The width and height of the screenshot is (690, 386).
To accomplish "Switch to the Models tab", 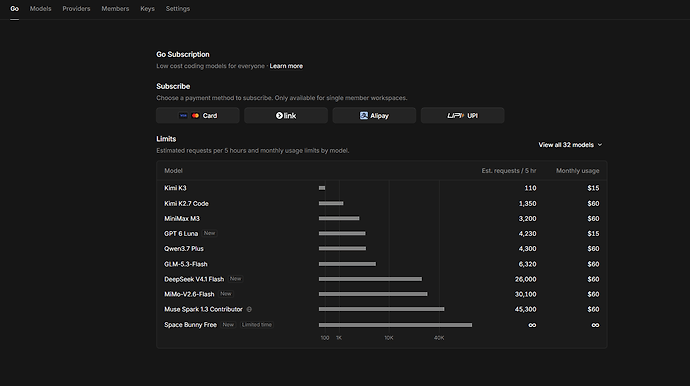I will [x=40, y=9].
